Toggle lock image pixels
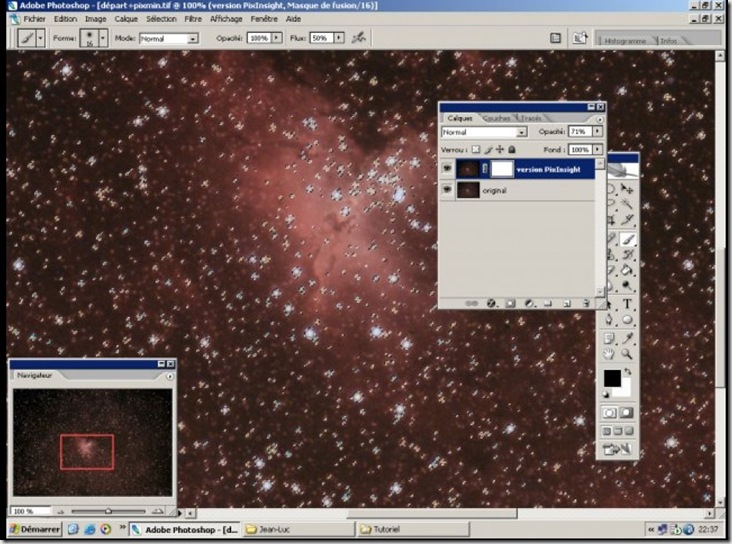This screenshot has width=732, height=544. (x=488, y=149)
